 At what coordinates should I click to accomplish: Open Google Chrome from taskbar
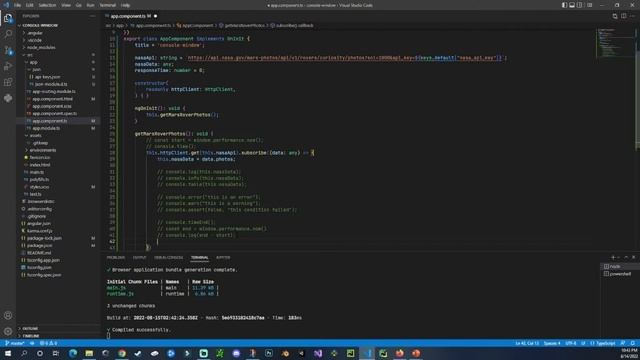point(122,353)
